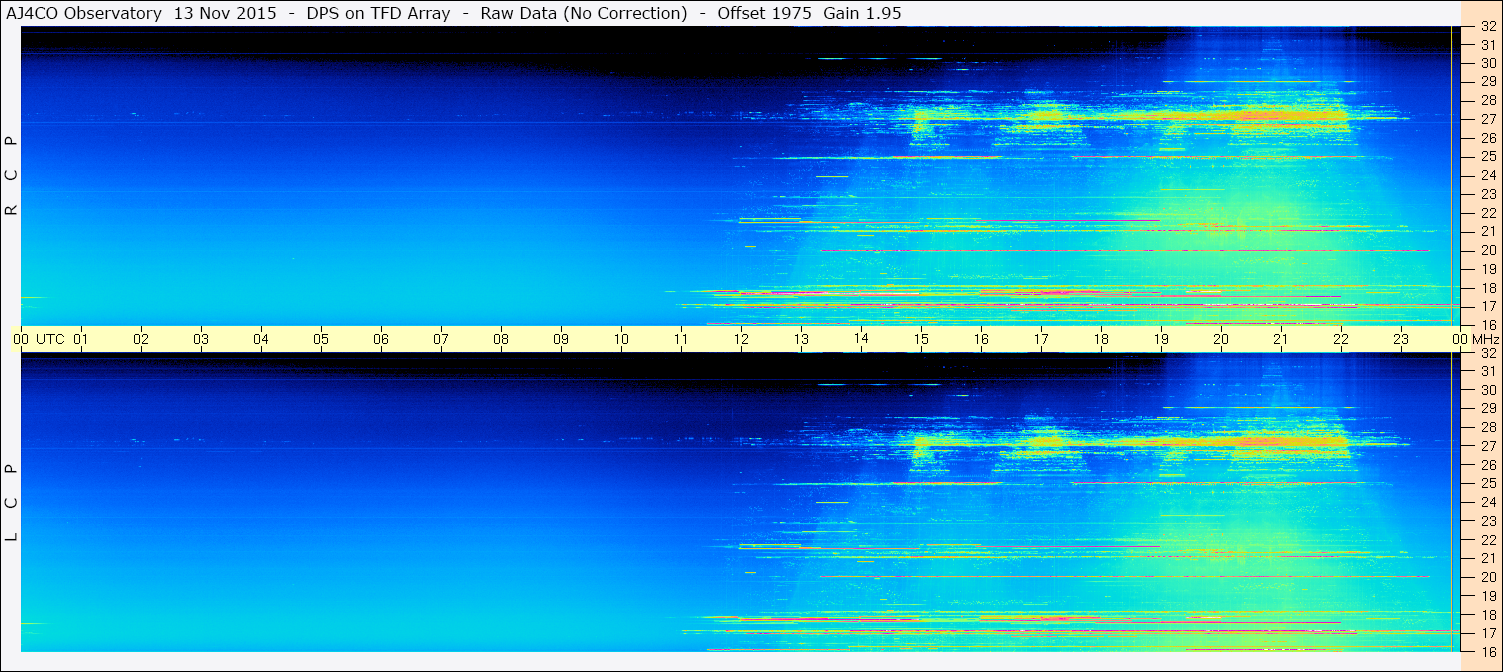This screenshot has height=672, width=1503.
Task: Click the LCP panel label
Action: (11, 503)
